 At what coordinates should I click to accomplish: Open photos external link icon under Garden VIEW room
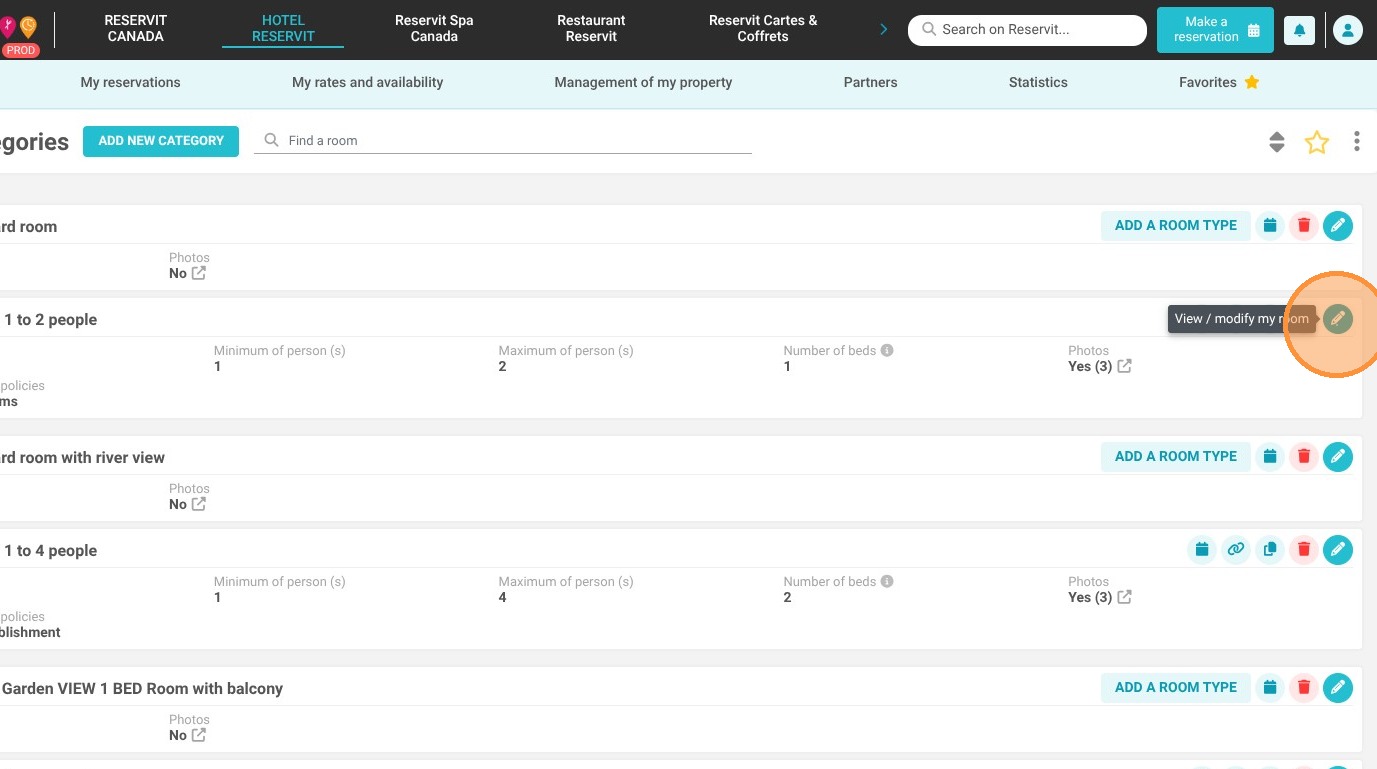(199, 735)
